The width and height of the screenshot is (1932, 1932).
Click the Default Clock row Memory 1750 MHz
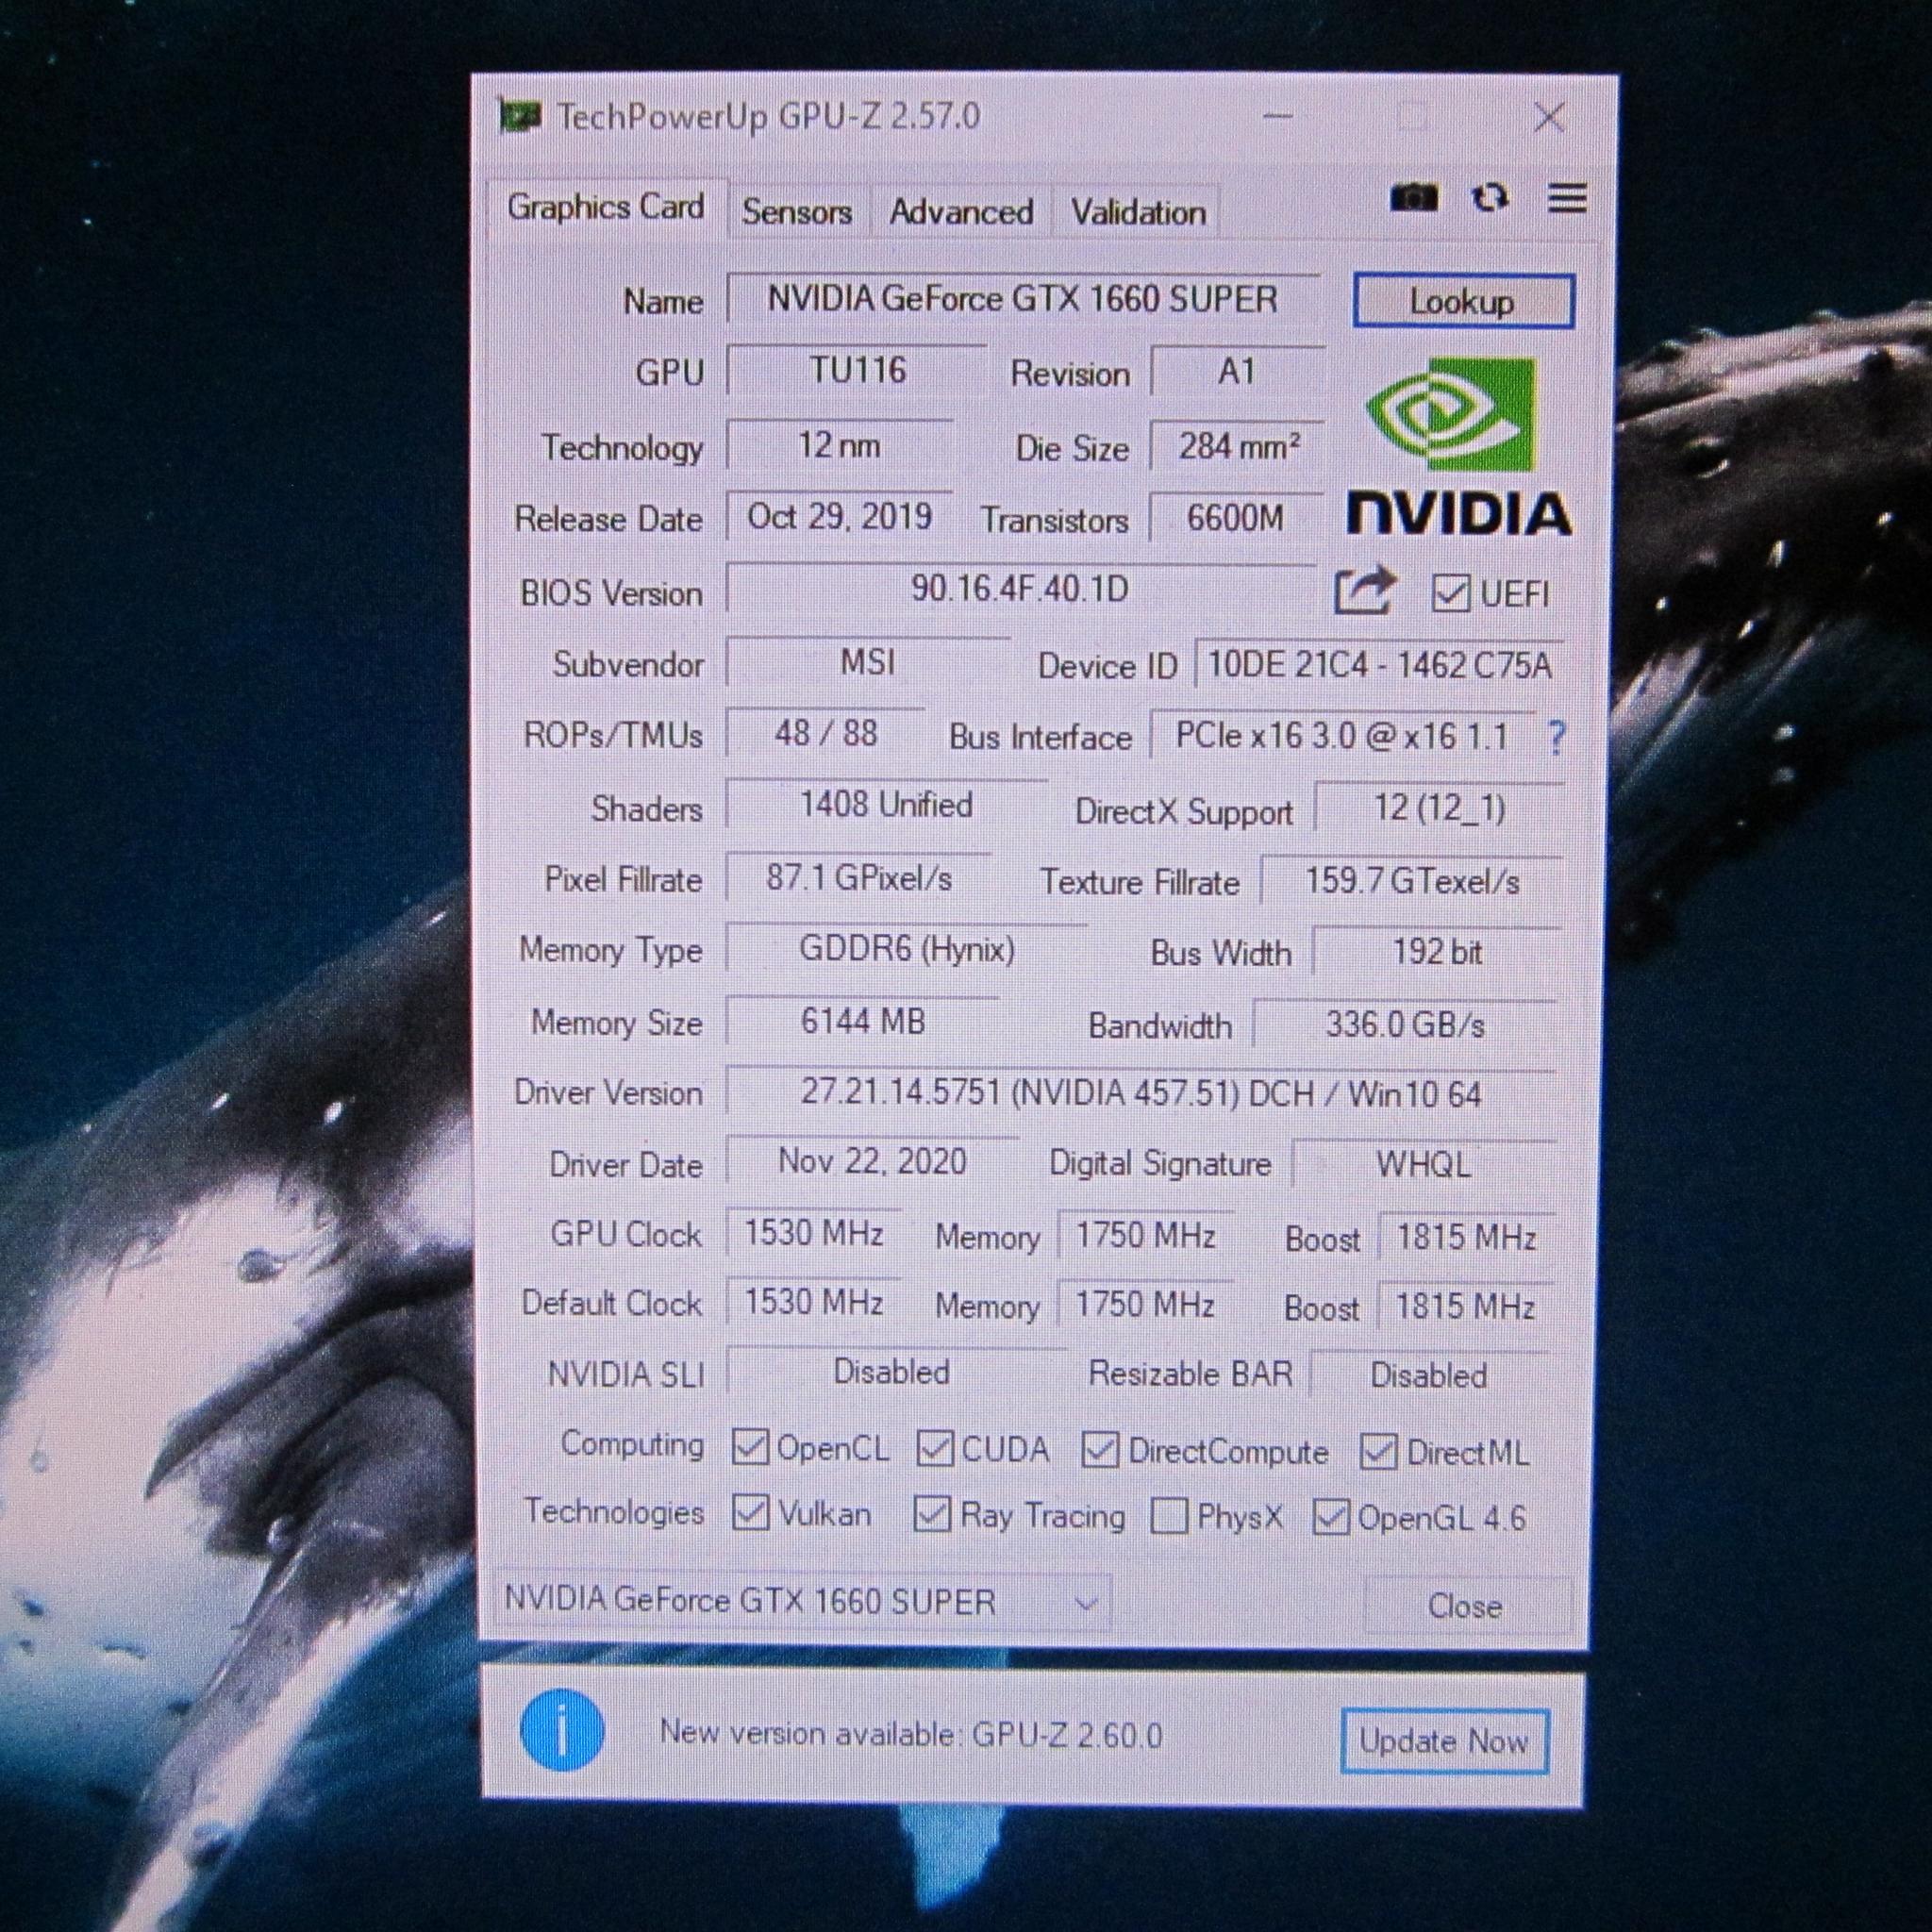click(1145, 1305)
